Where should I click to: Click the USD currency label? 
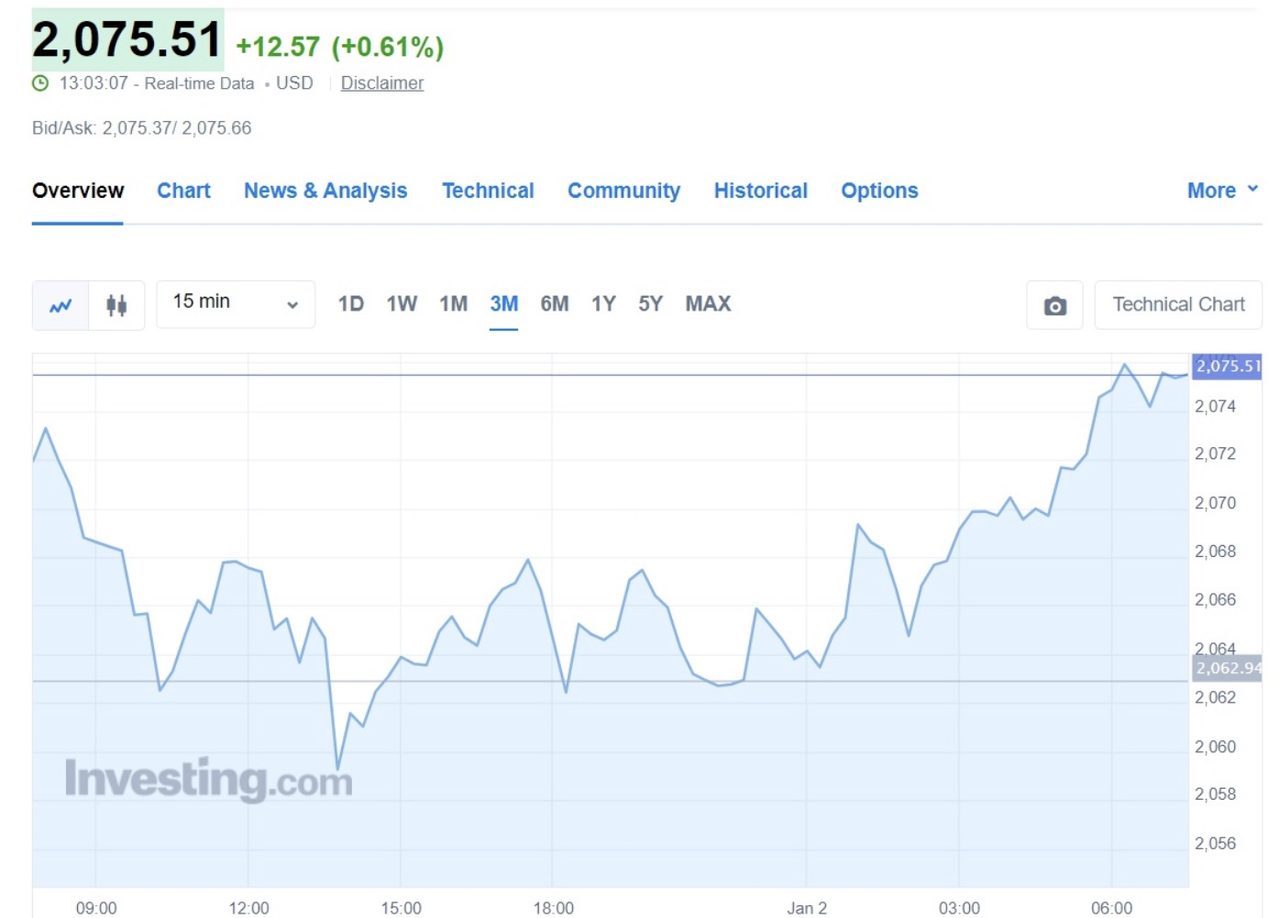pos(294,83)
